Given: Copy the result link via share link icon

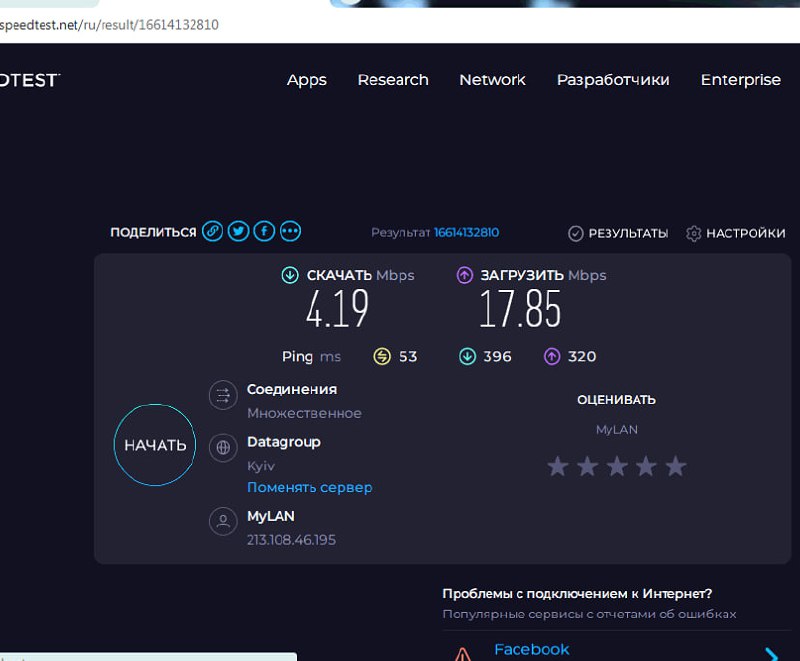Looking at the screenshot, I should tap(212, 231).
